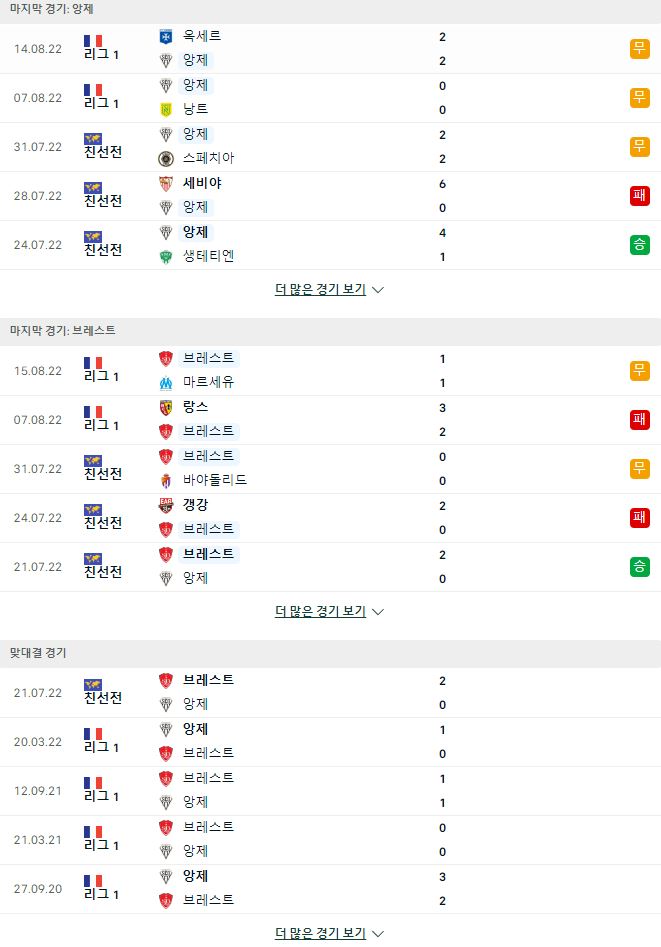Viewport: 661px width, 947px height.
Task: Click the 세비야 team name link
Action: click(202, 183)
